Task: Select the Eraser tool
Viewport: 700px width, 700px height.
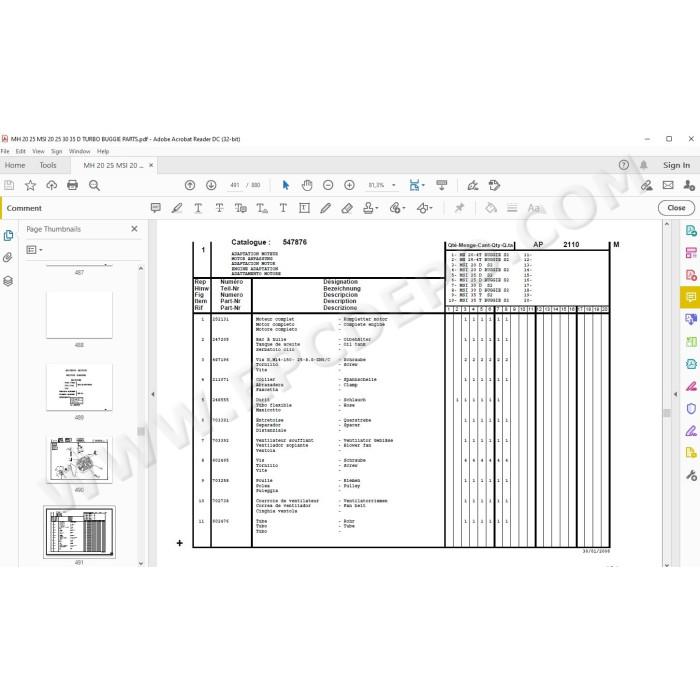Action: click(x=347, y=208)
